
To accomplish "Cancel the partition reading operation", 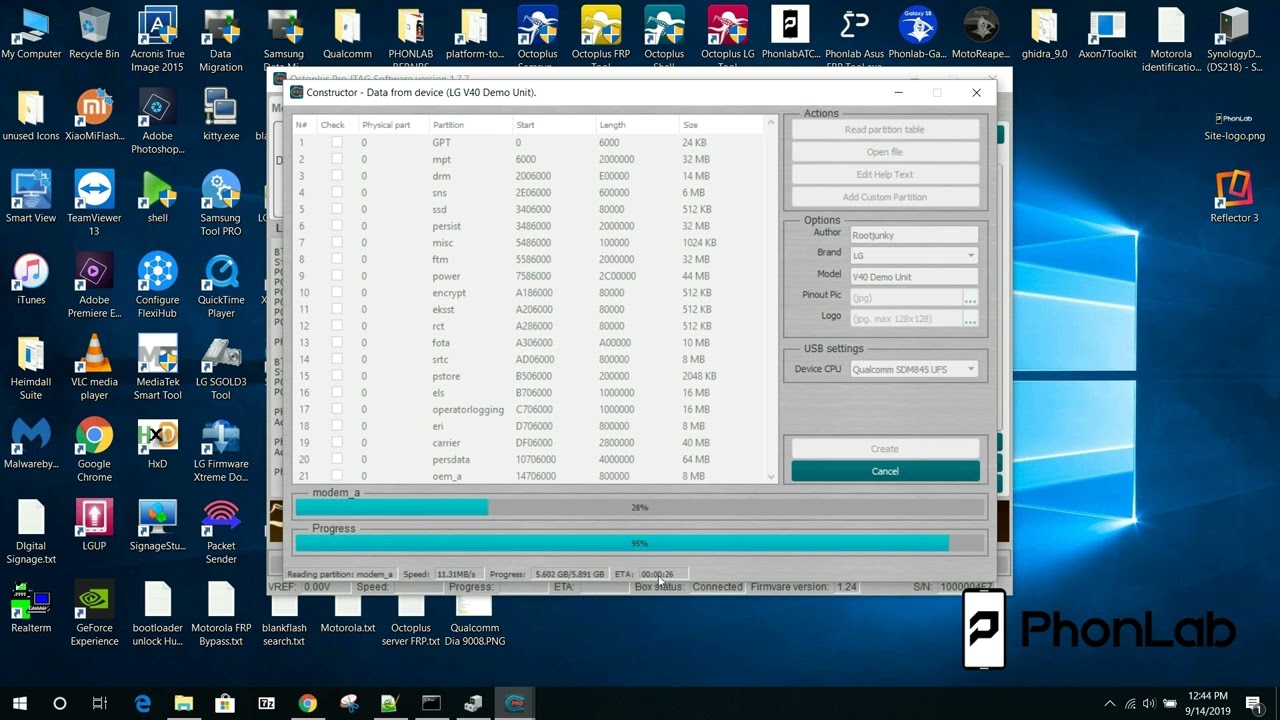I will tap(885, 471).
